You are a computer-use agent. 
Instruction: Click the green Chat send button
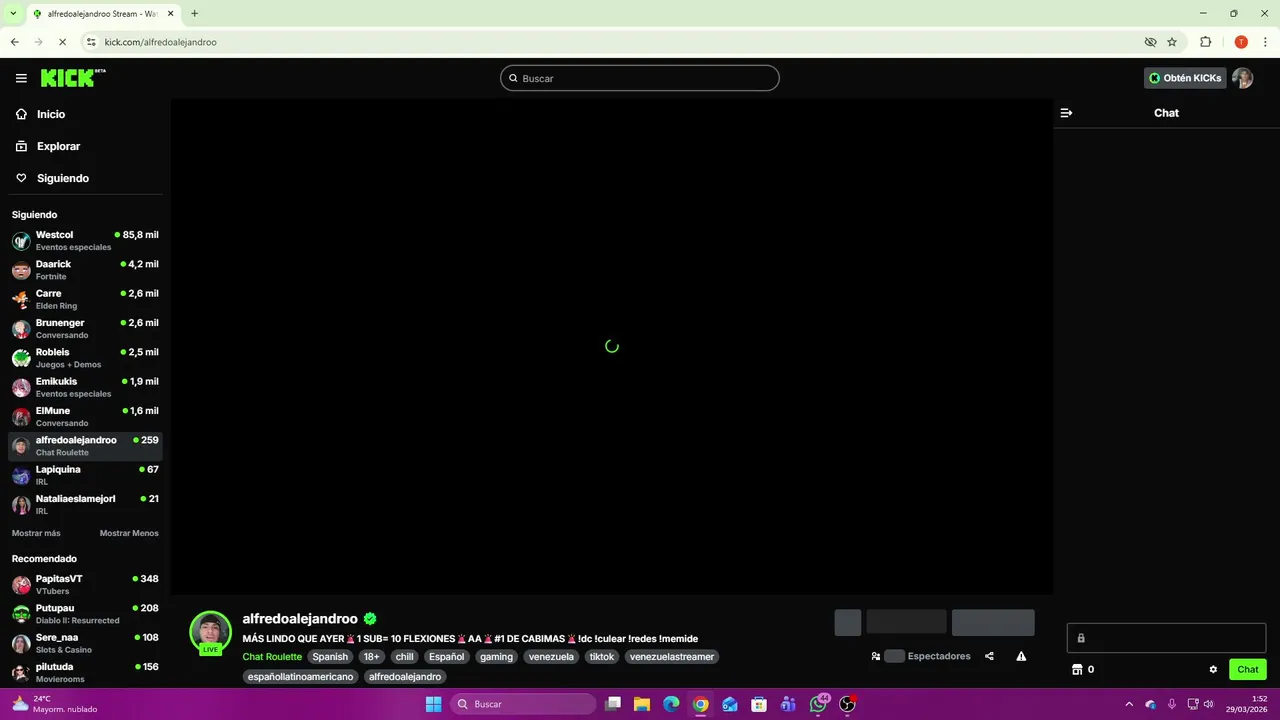coord(1248,670)
